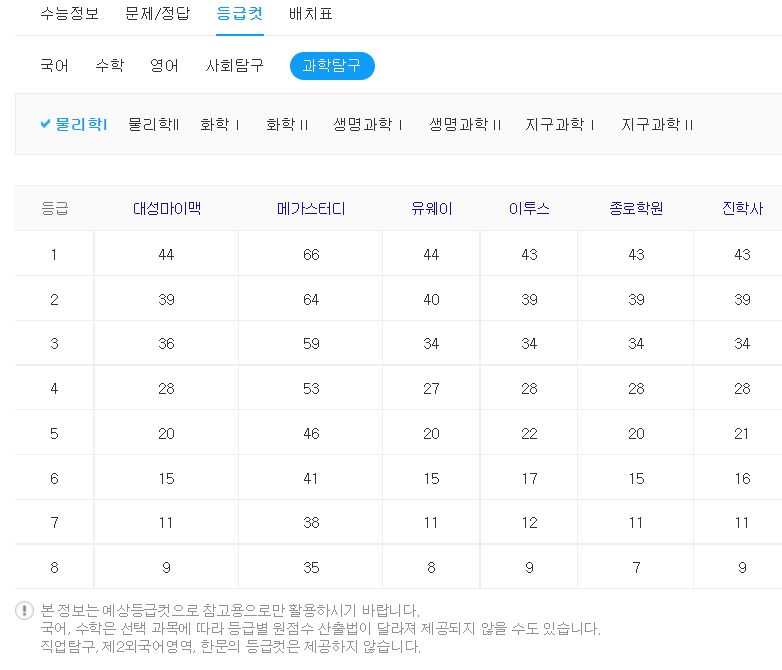
Task: Click 메가스터디 grade 6 value 41
Action: pos(311,478)
